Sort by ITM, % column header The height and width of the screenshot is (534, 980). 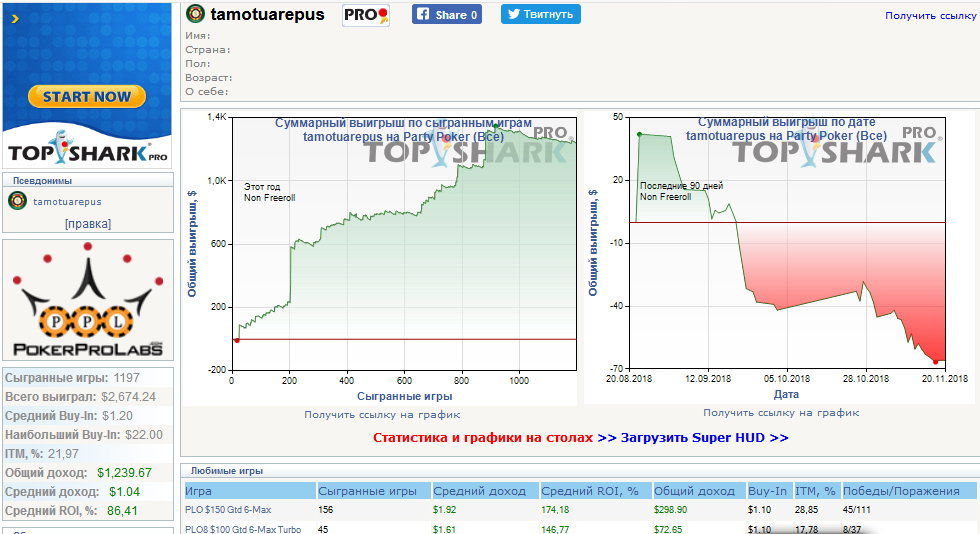[817, 491]
